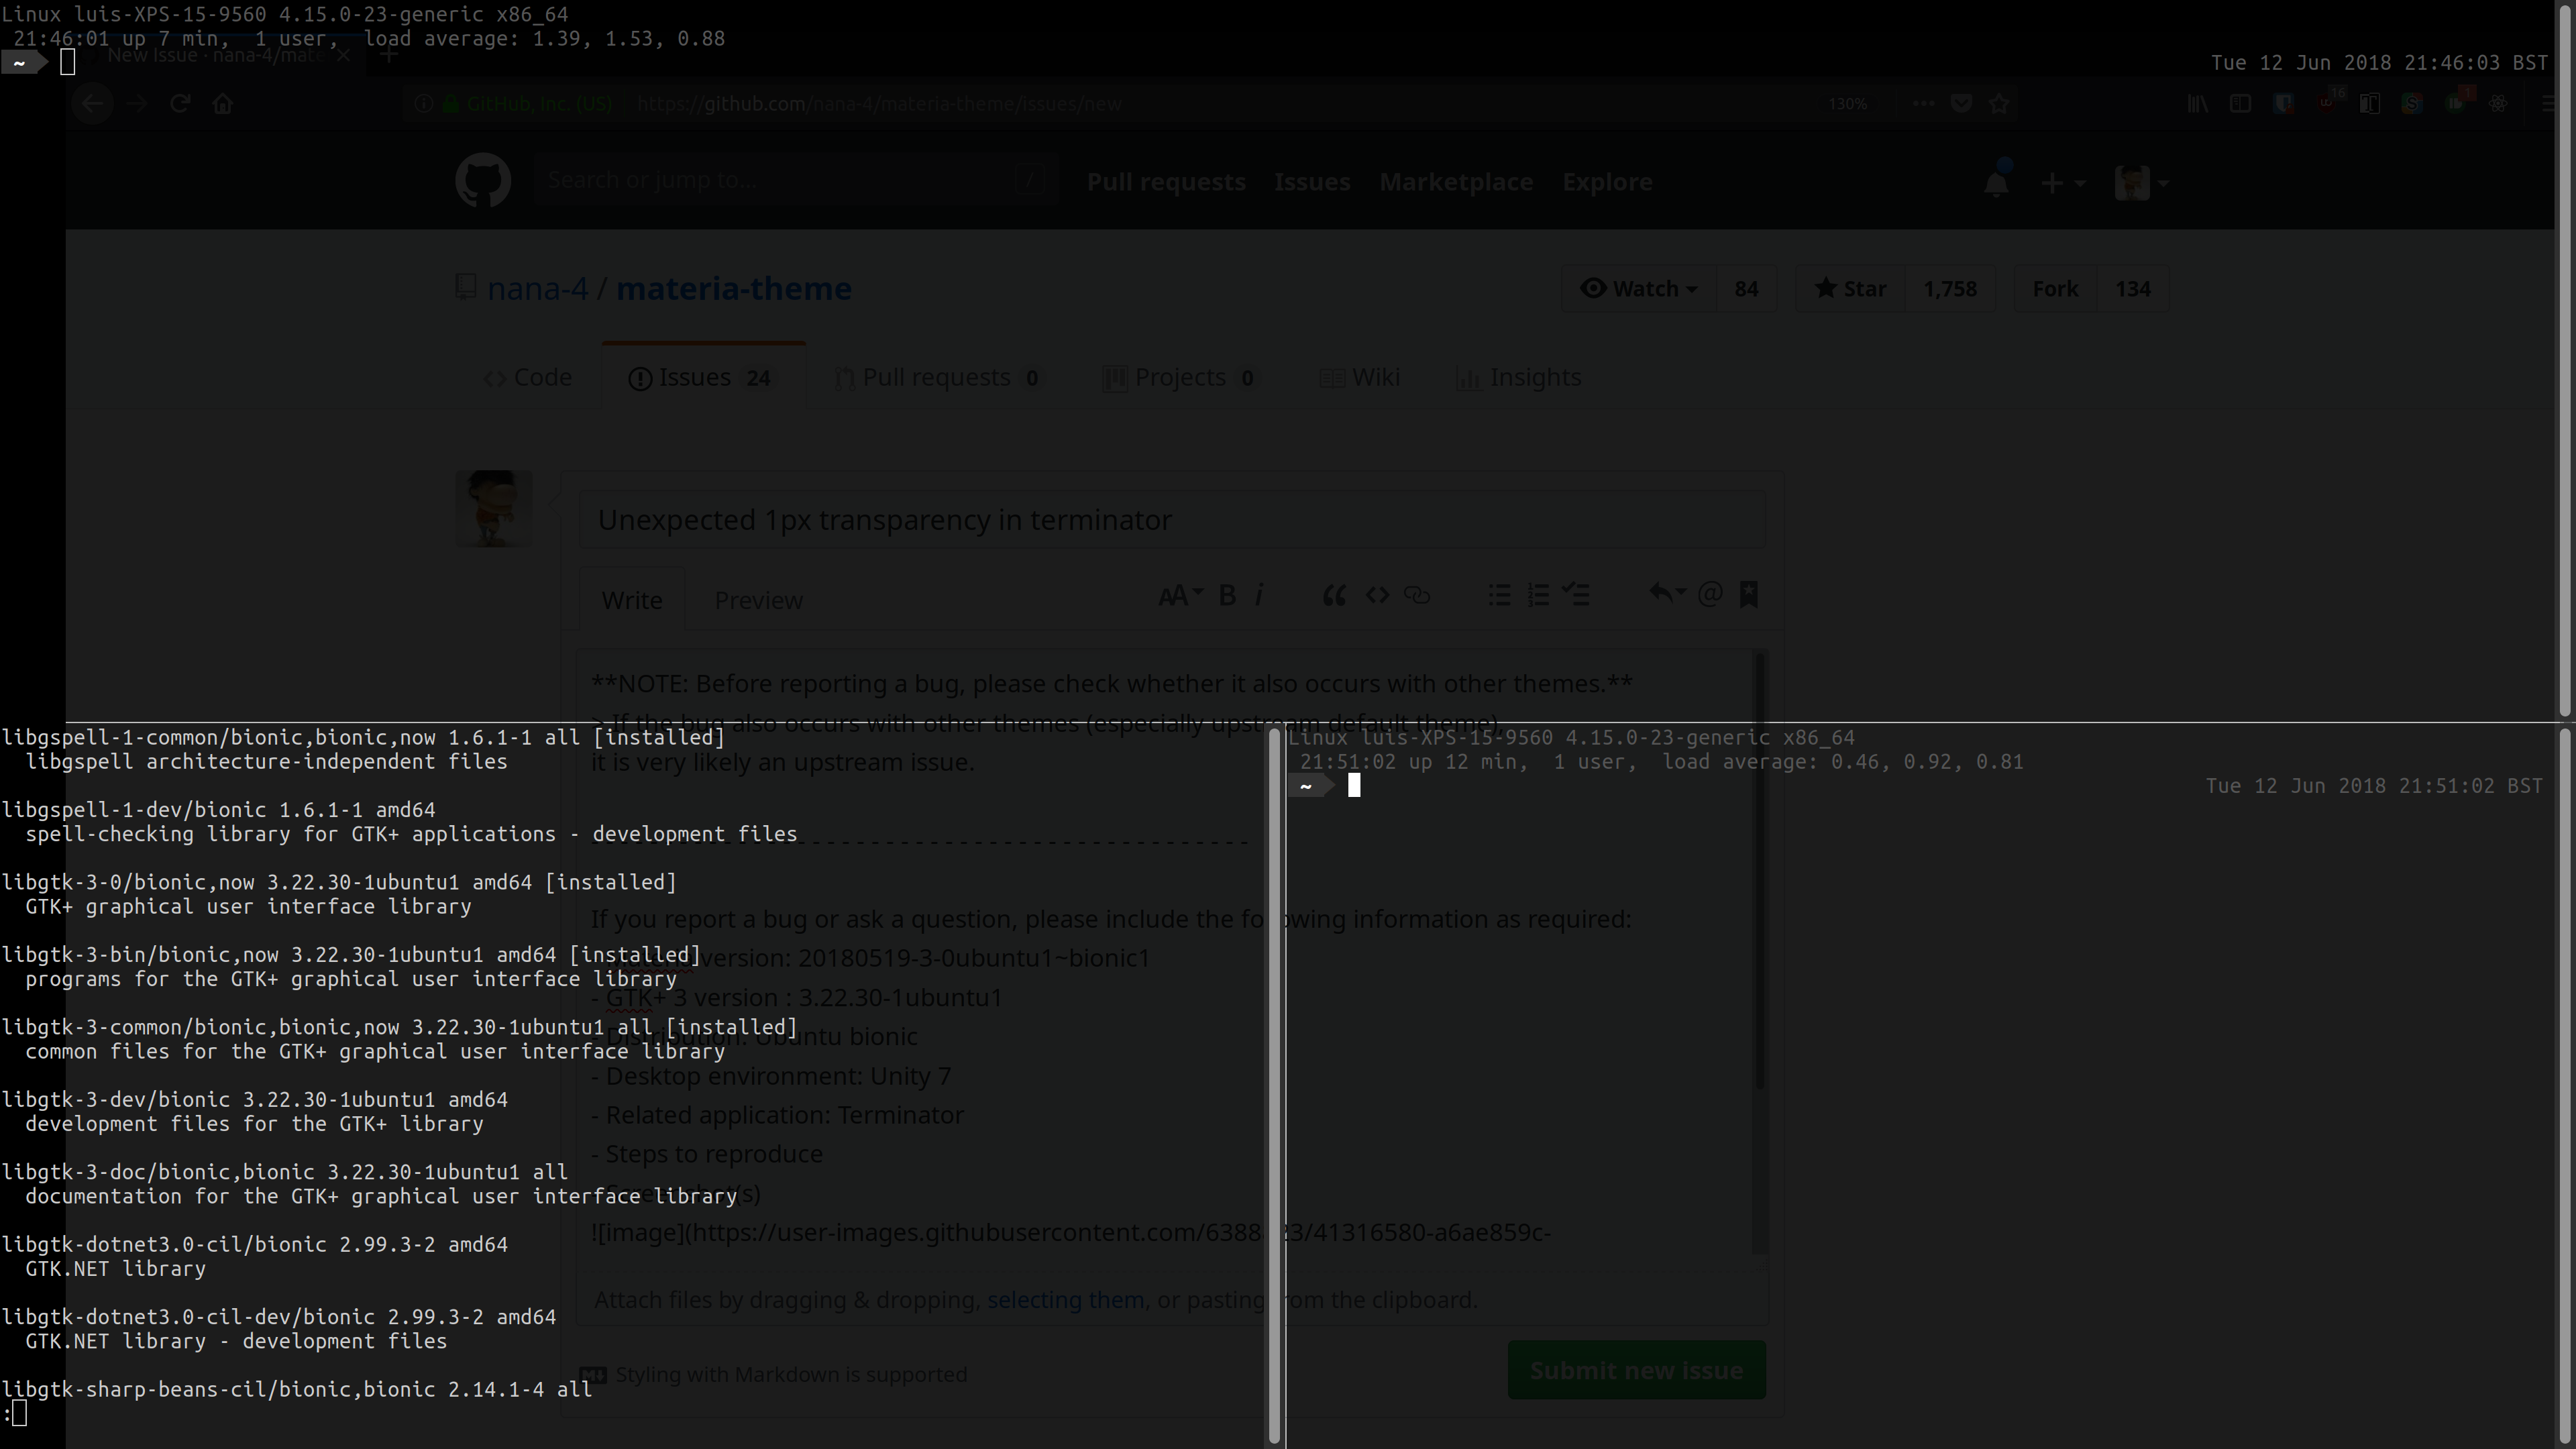Image resolution: width=2576 pixels, height=1449 pixels.
Task: Apply bold formatting
Action: pos(1227,596)
